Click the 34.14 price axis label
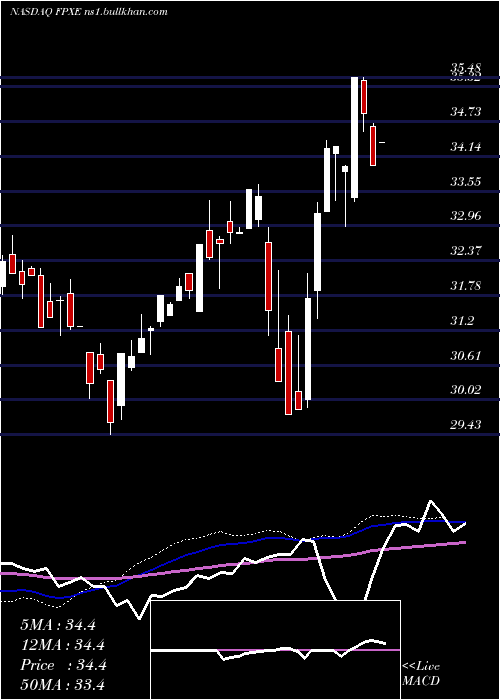 (x=466, y=146)
